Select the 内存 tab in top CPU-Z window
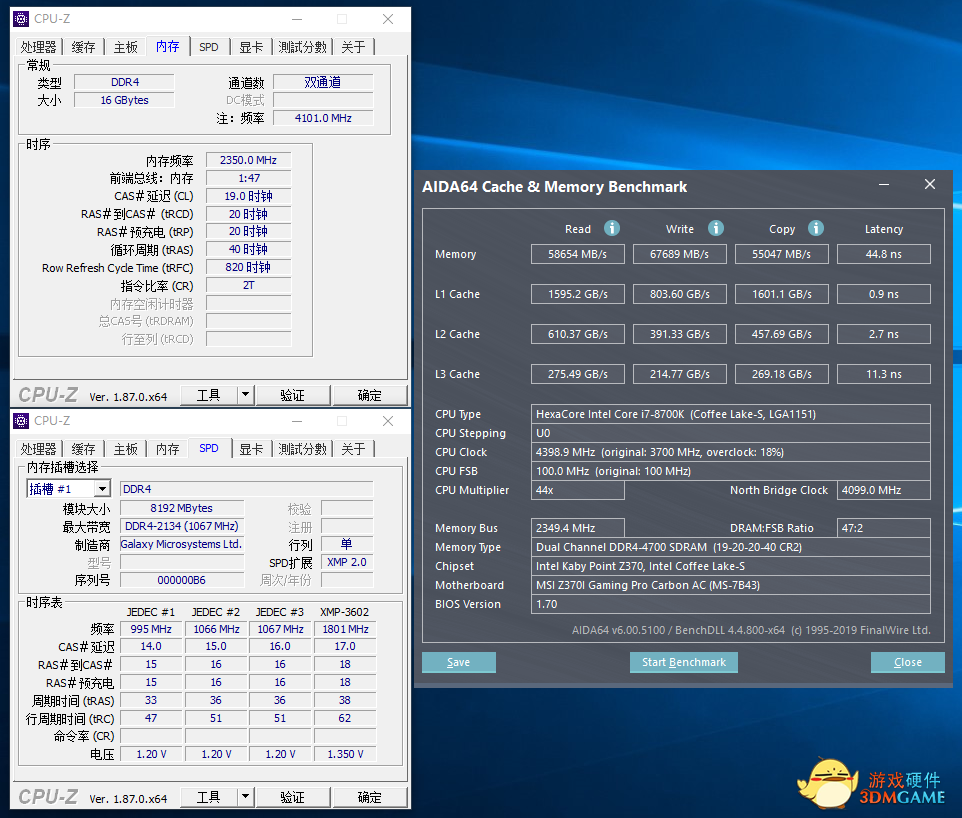The width and height of the screenshot is (962, 818). [x=167, y=46]
